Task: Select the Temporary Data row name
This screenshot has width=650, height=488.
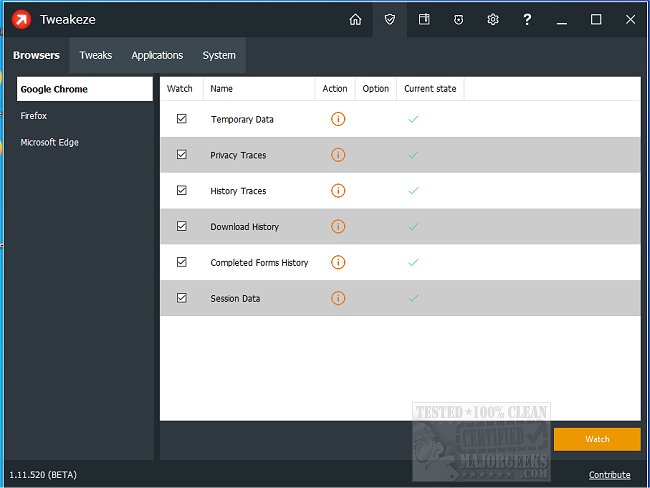Action: pyautogui.click(x=242, y=119)
